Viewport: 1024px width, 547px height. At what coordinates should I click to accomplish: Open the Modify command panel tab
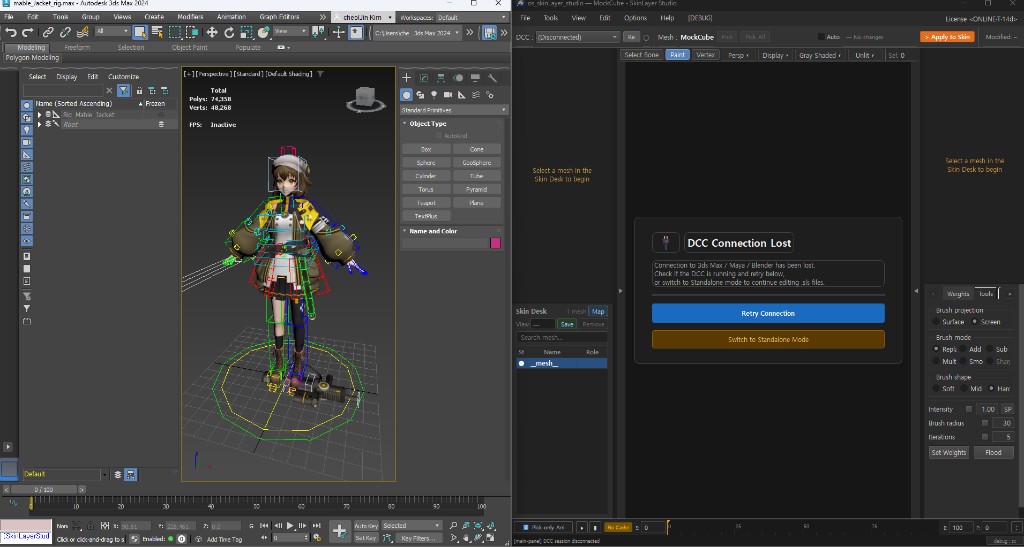coord(424,78)
